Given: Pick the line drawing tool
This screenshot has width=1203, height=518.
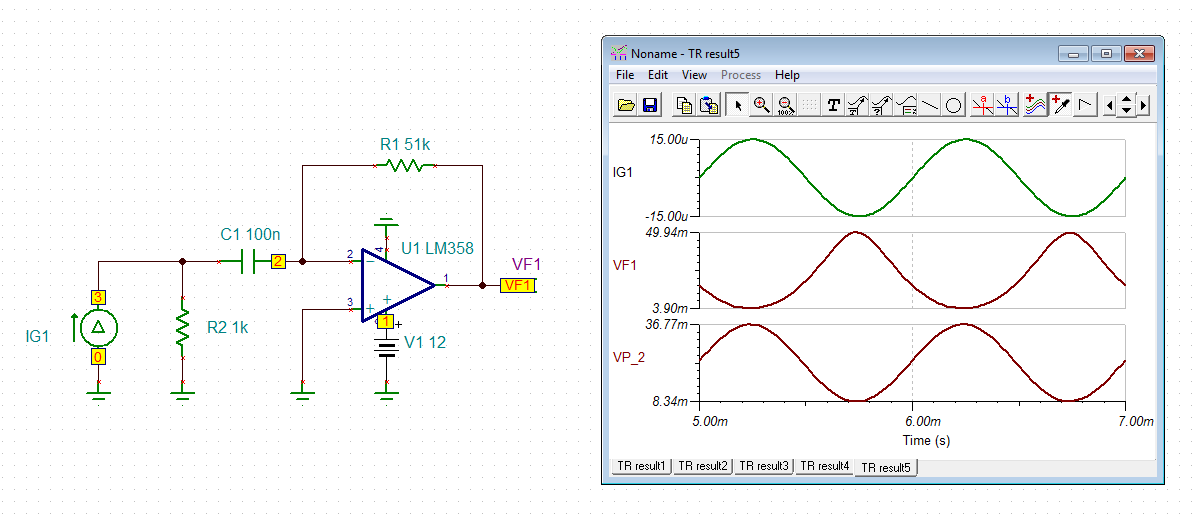Looking at the screenshot, I should click(x=930, y=105).
